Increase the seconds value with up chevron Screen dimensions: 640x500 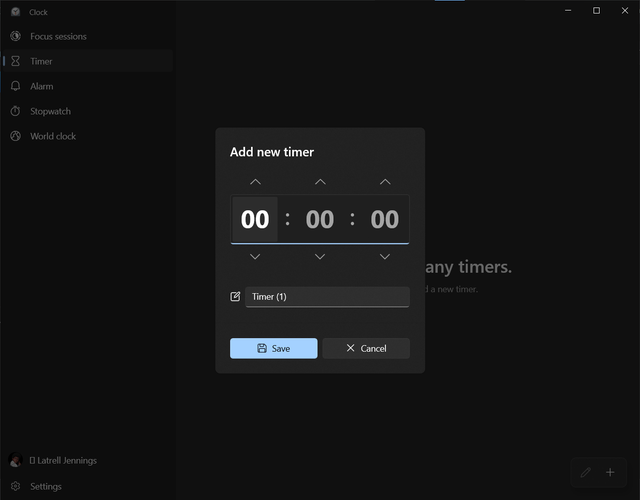point(385,182)
